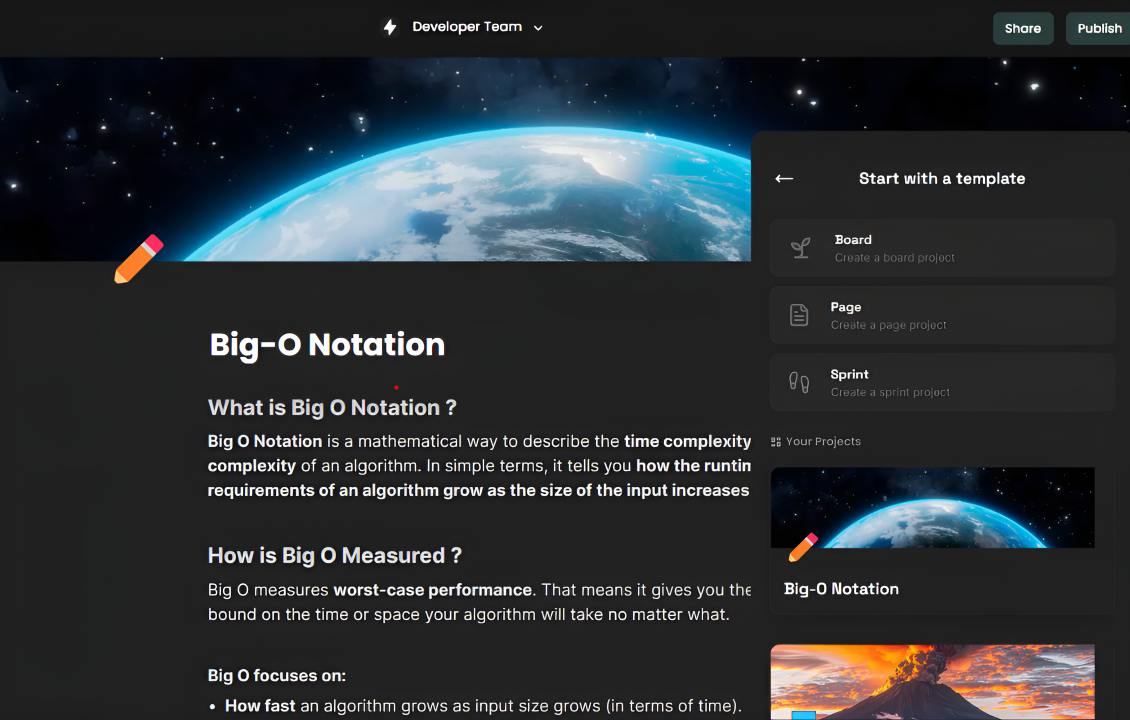Click the "Your Projects" label

pyautogui.click(x=823, y=442)
